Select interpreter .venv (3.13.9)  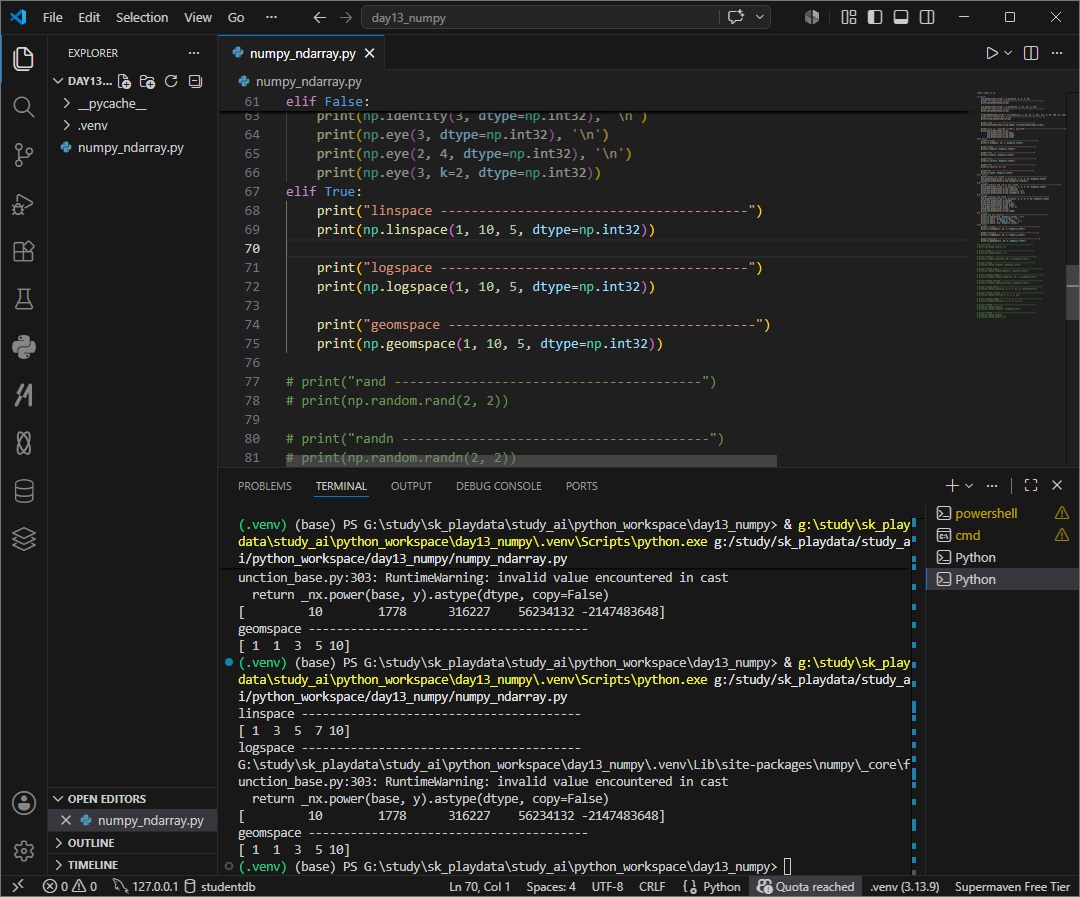[904, 887]
